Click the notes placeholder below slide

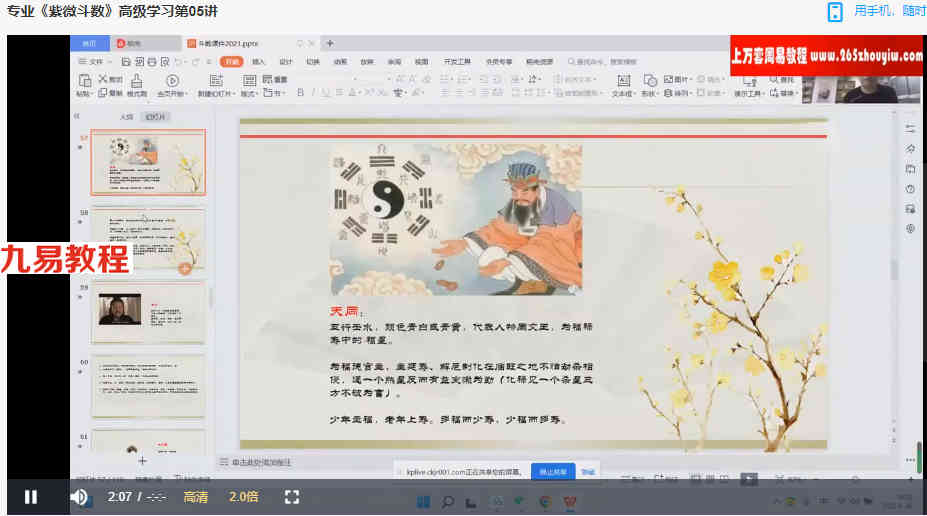(260, 462)
